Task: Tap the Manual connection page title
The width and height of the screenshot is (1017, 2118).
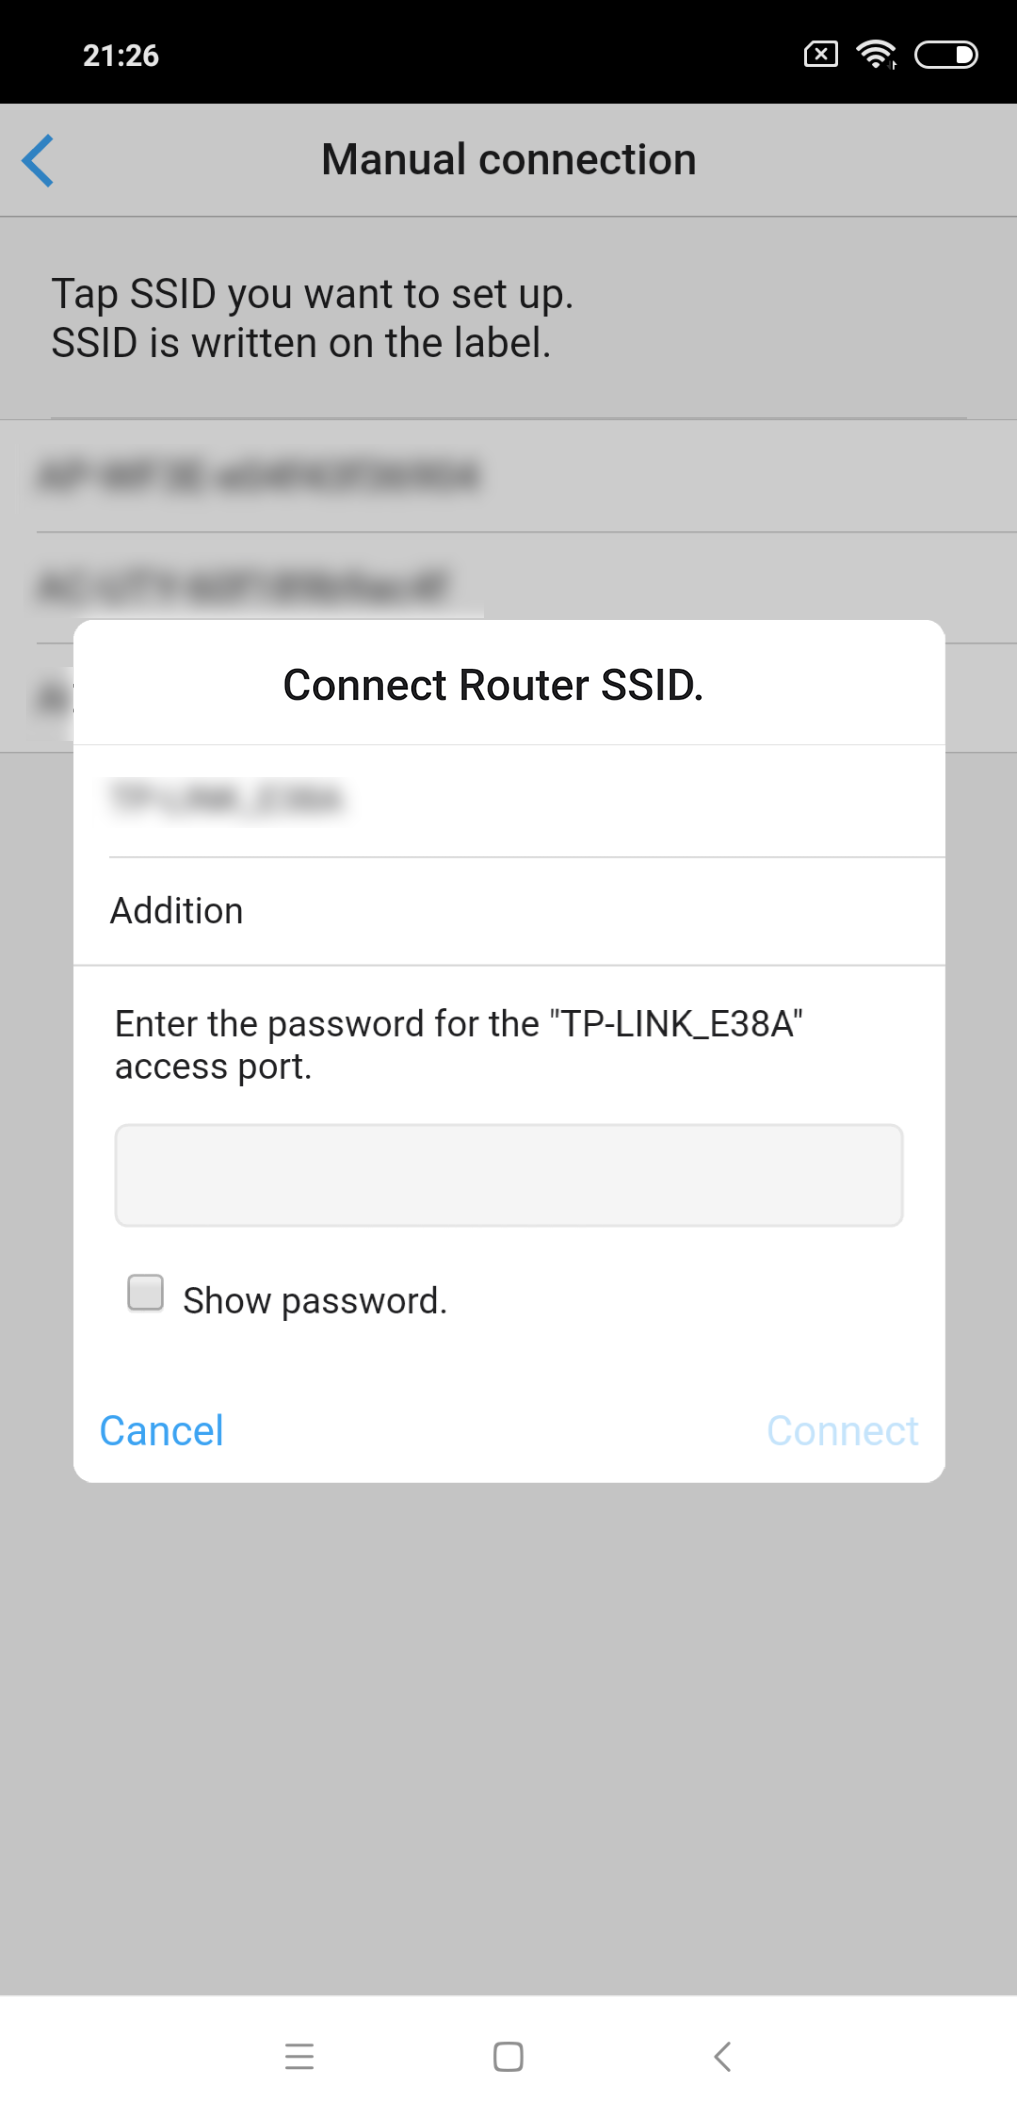Action: pyautogui.click(x=508, y=160)
